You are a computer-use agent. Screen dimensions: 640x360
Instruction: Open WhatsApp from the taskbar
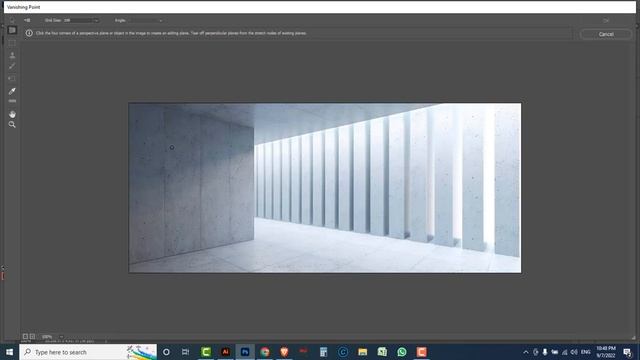pos(402,352)
